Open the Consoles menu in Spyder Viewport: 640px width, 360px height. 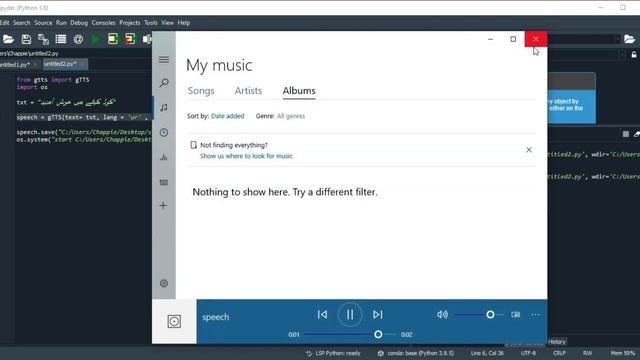[x=103, y=23]
